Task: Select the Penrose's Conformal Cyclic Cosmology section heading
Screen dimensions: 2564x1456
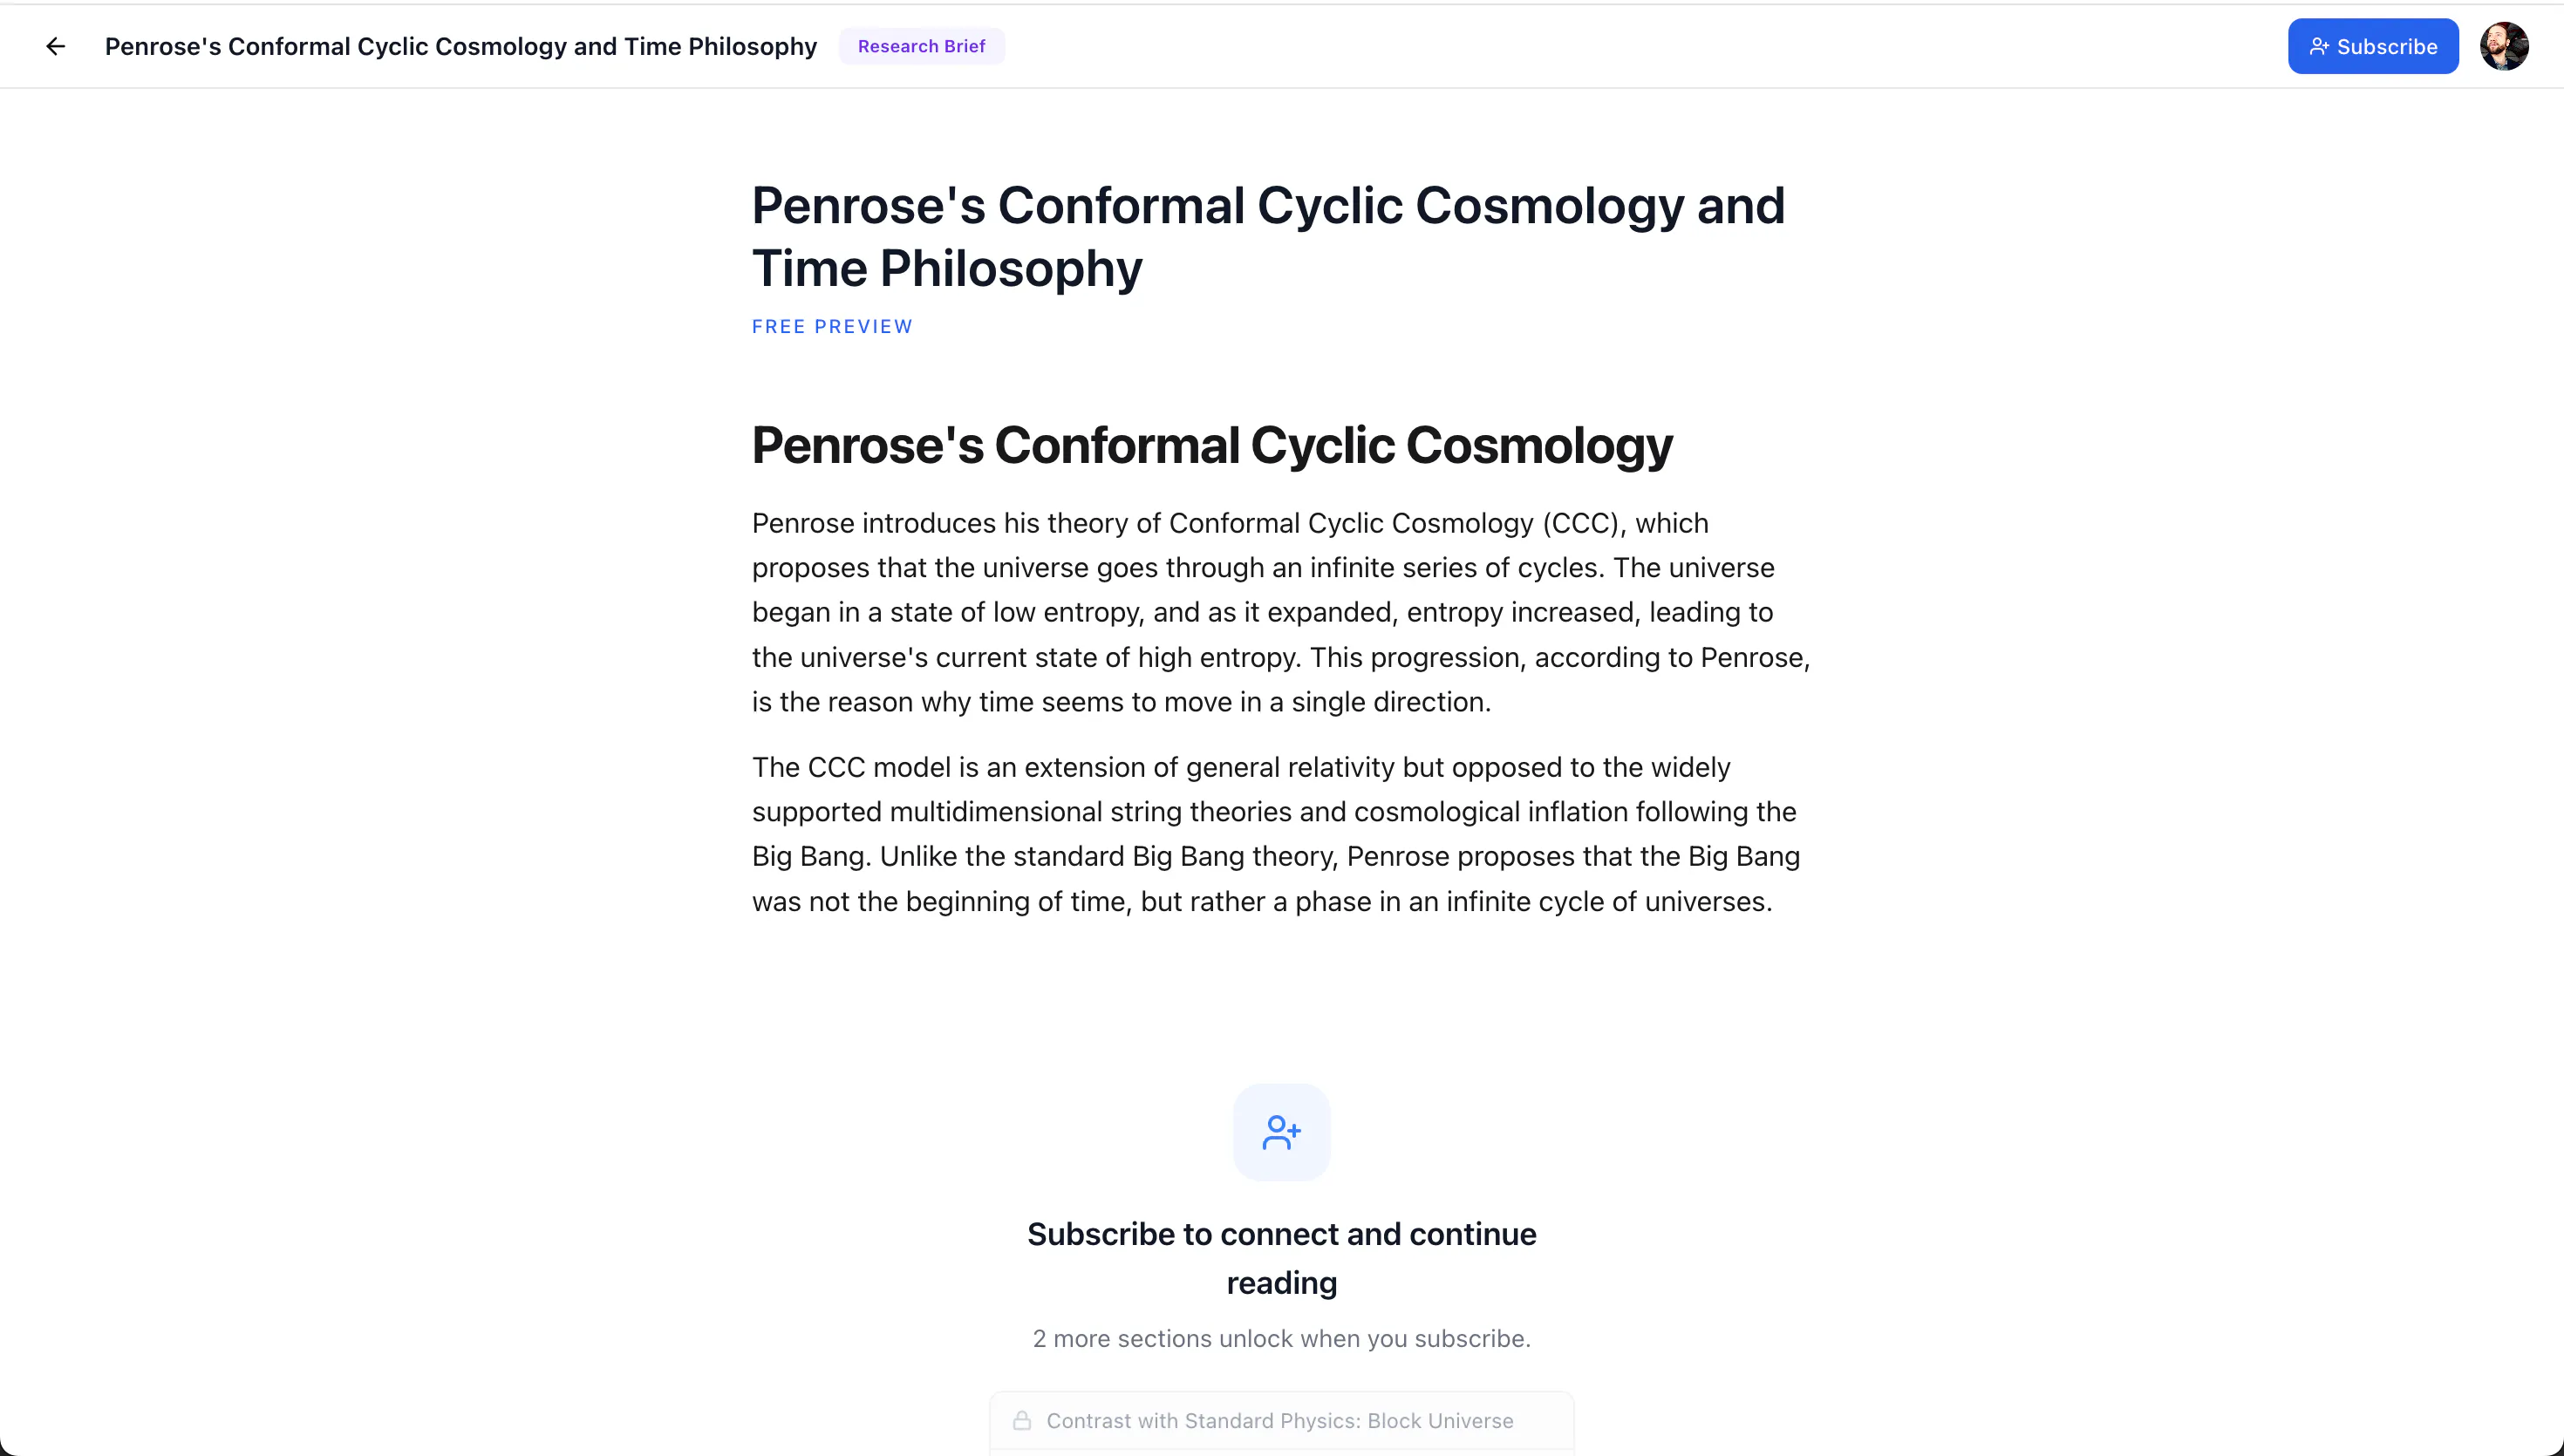Action: point(1211,445)
